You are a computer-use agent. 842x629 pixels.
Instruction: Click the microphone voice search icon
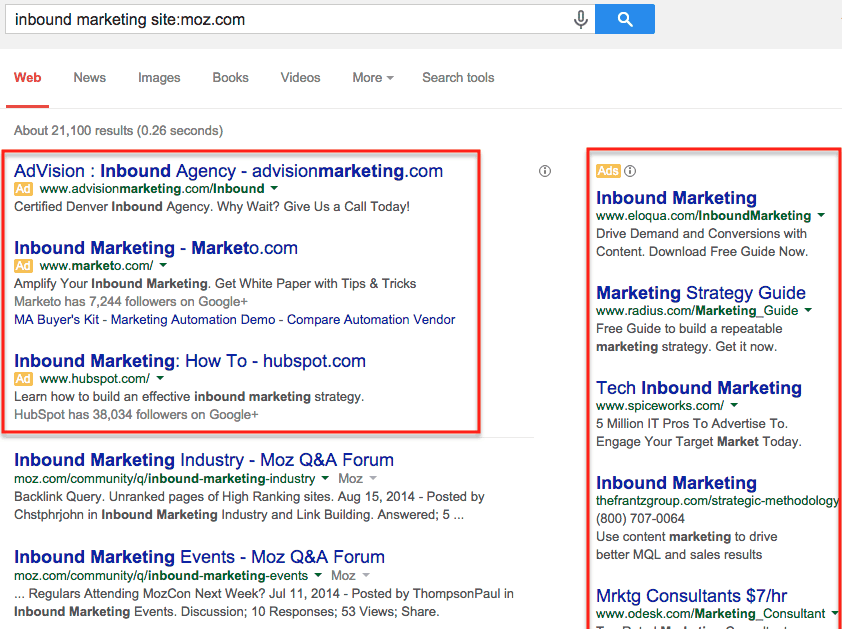(x=580, y=20)
